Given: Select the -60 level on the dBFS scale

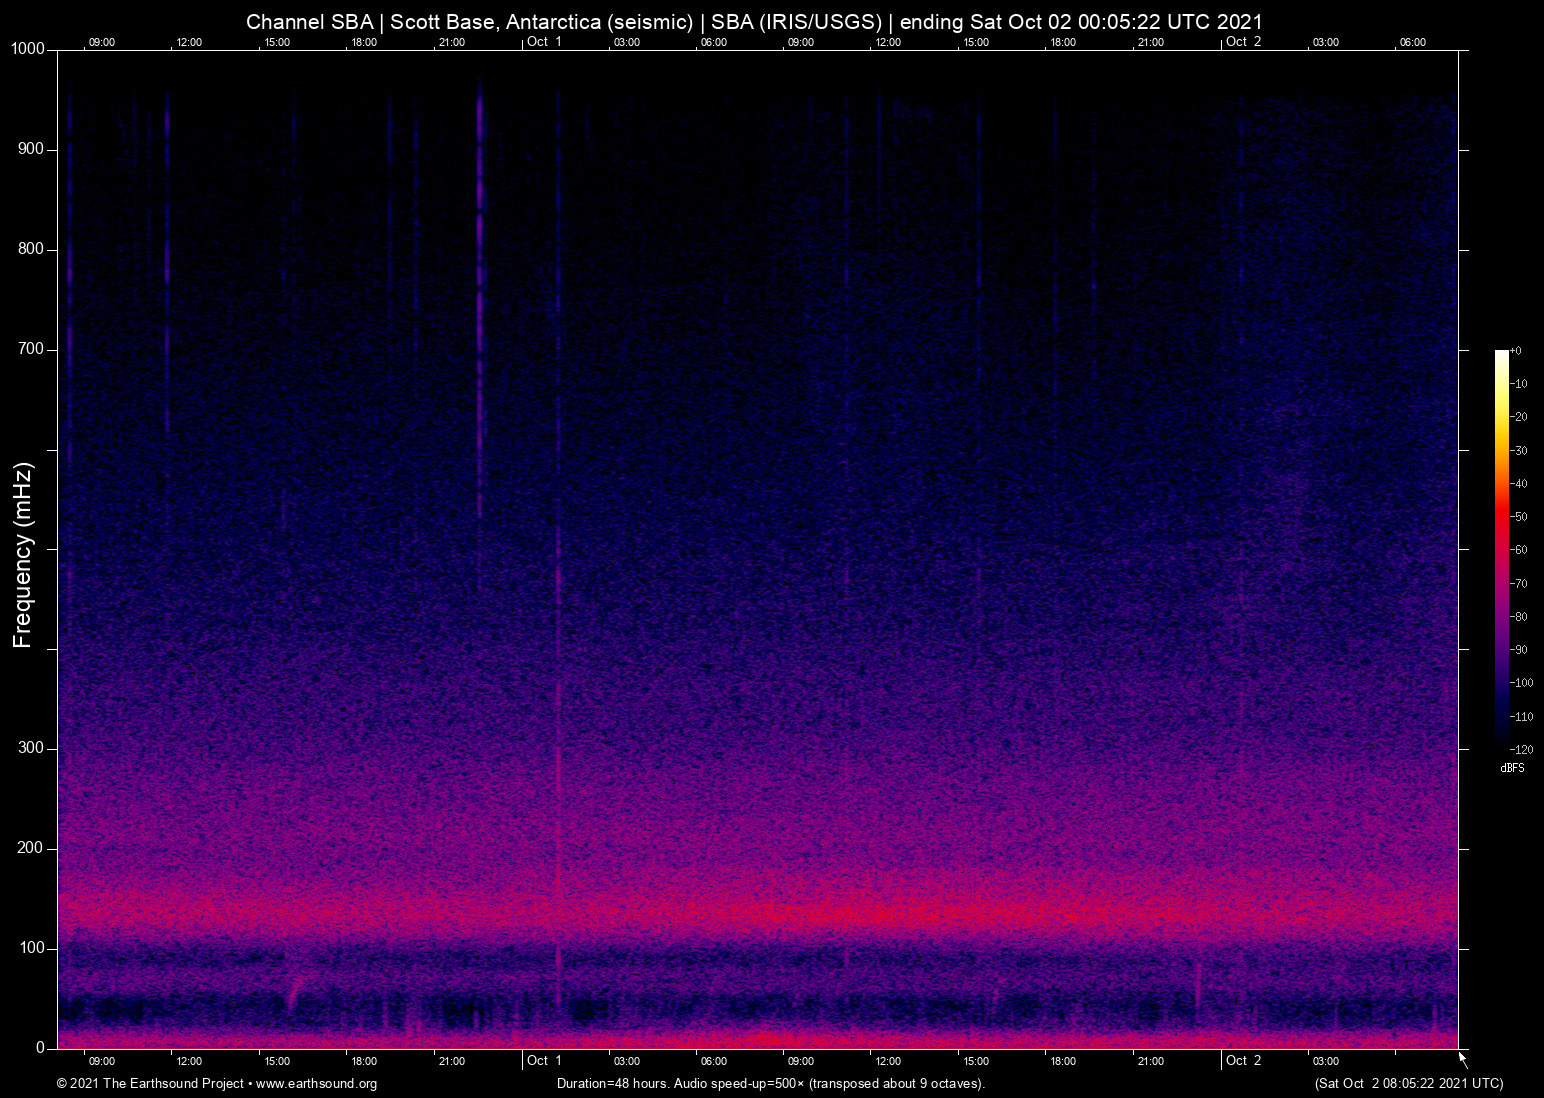Looking at the screenshot, I should pos(1519,549).
